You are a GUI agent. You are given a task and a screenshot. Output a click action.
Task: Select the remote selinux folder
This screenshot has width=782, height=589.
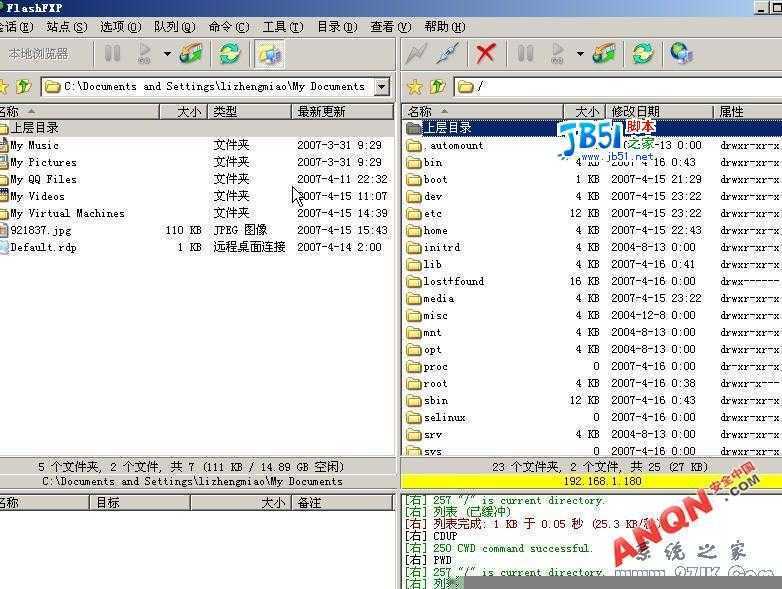(x=444, y=417)
